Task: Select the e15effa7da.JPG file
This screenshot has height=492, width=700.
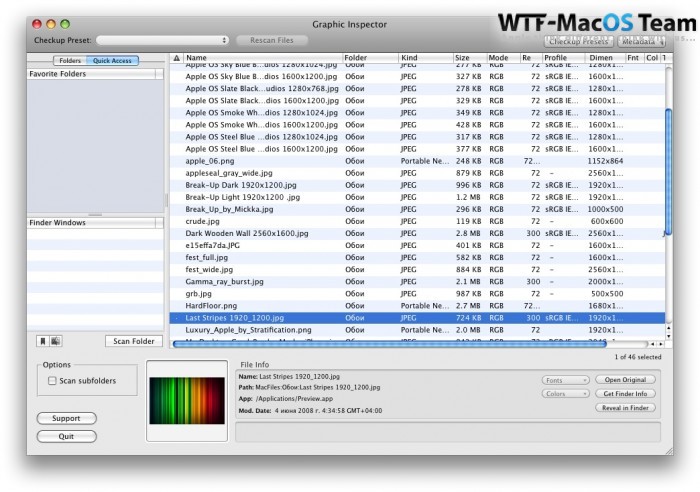Action: click(417, 246)
